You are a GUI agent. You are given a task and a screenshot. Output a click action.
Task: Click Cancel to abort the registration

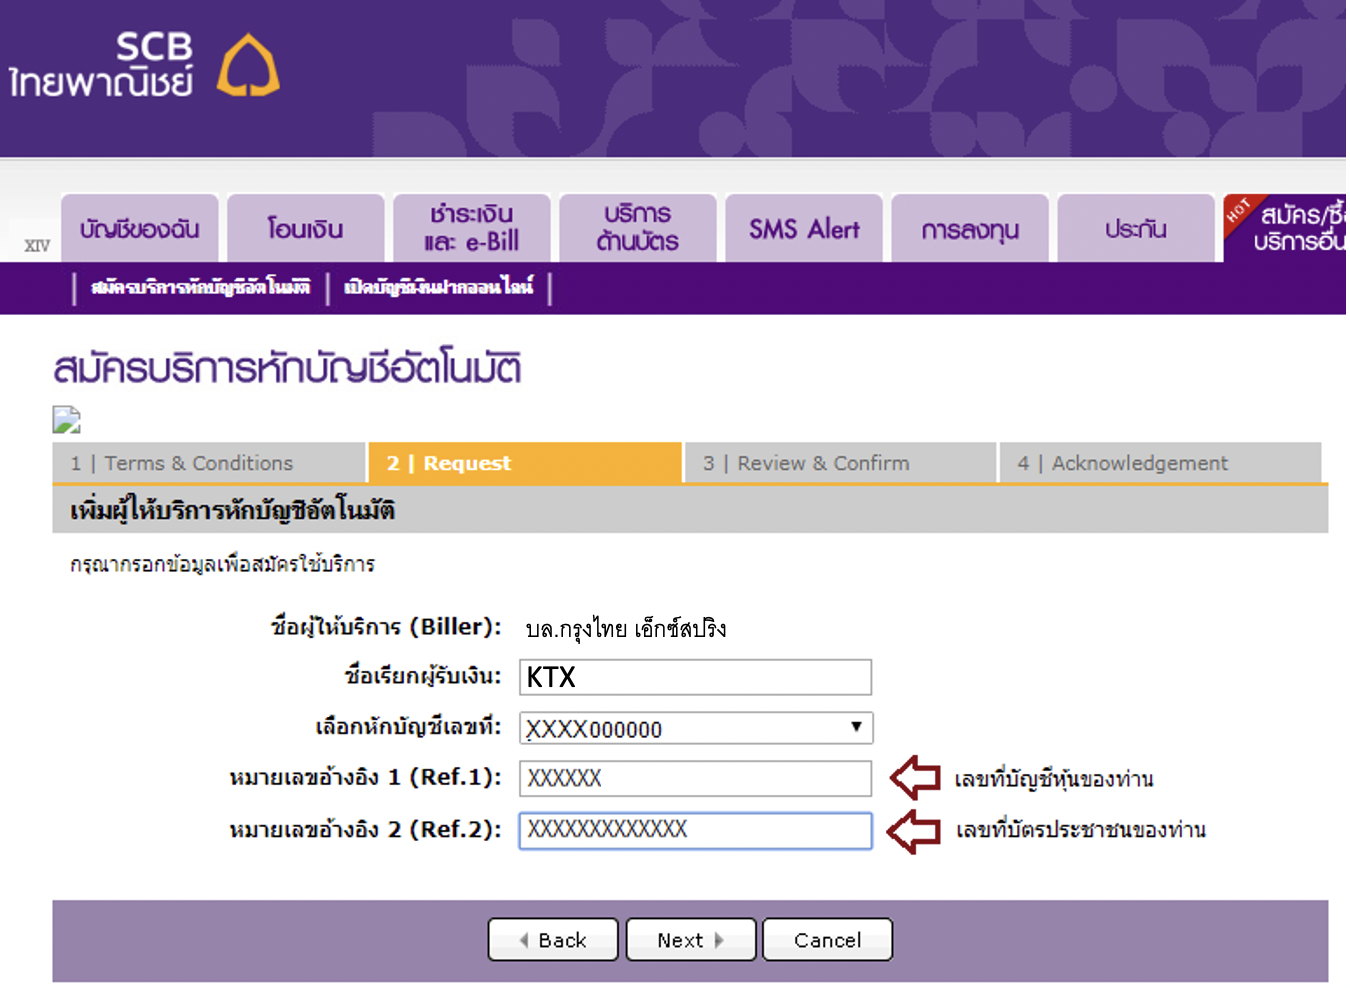click(x=827, y=939)
